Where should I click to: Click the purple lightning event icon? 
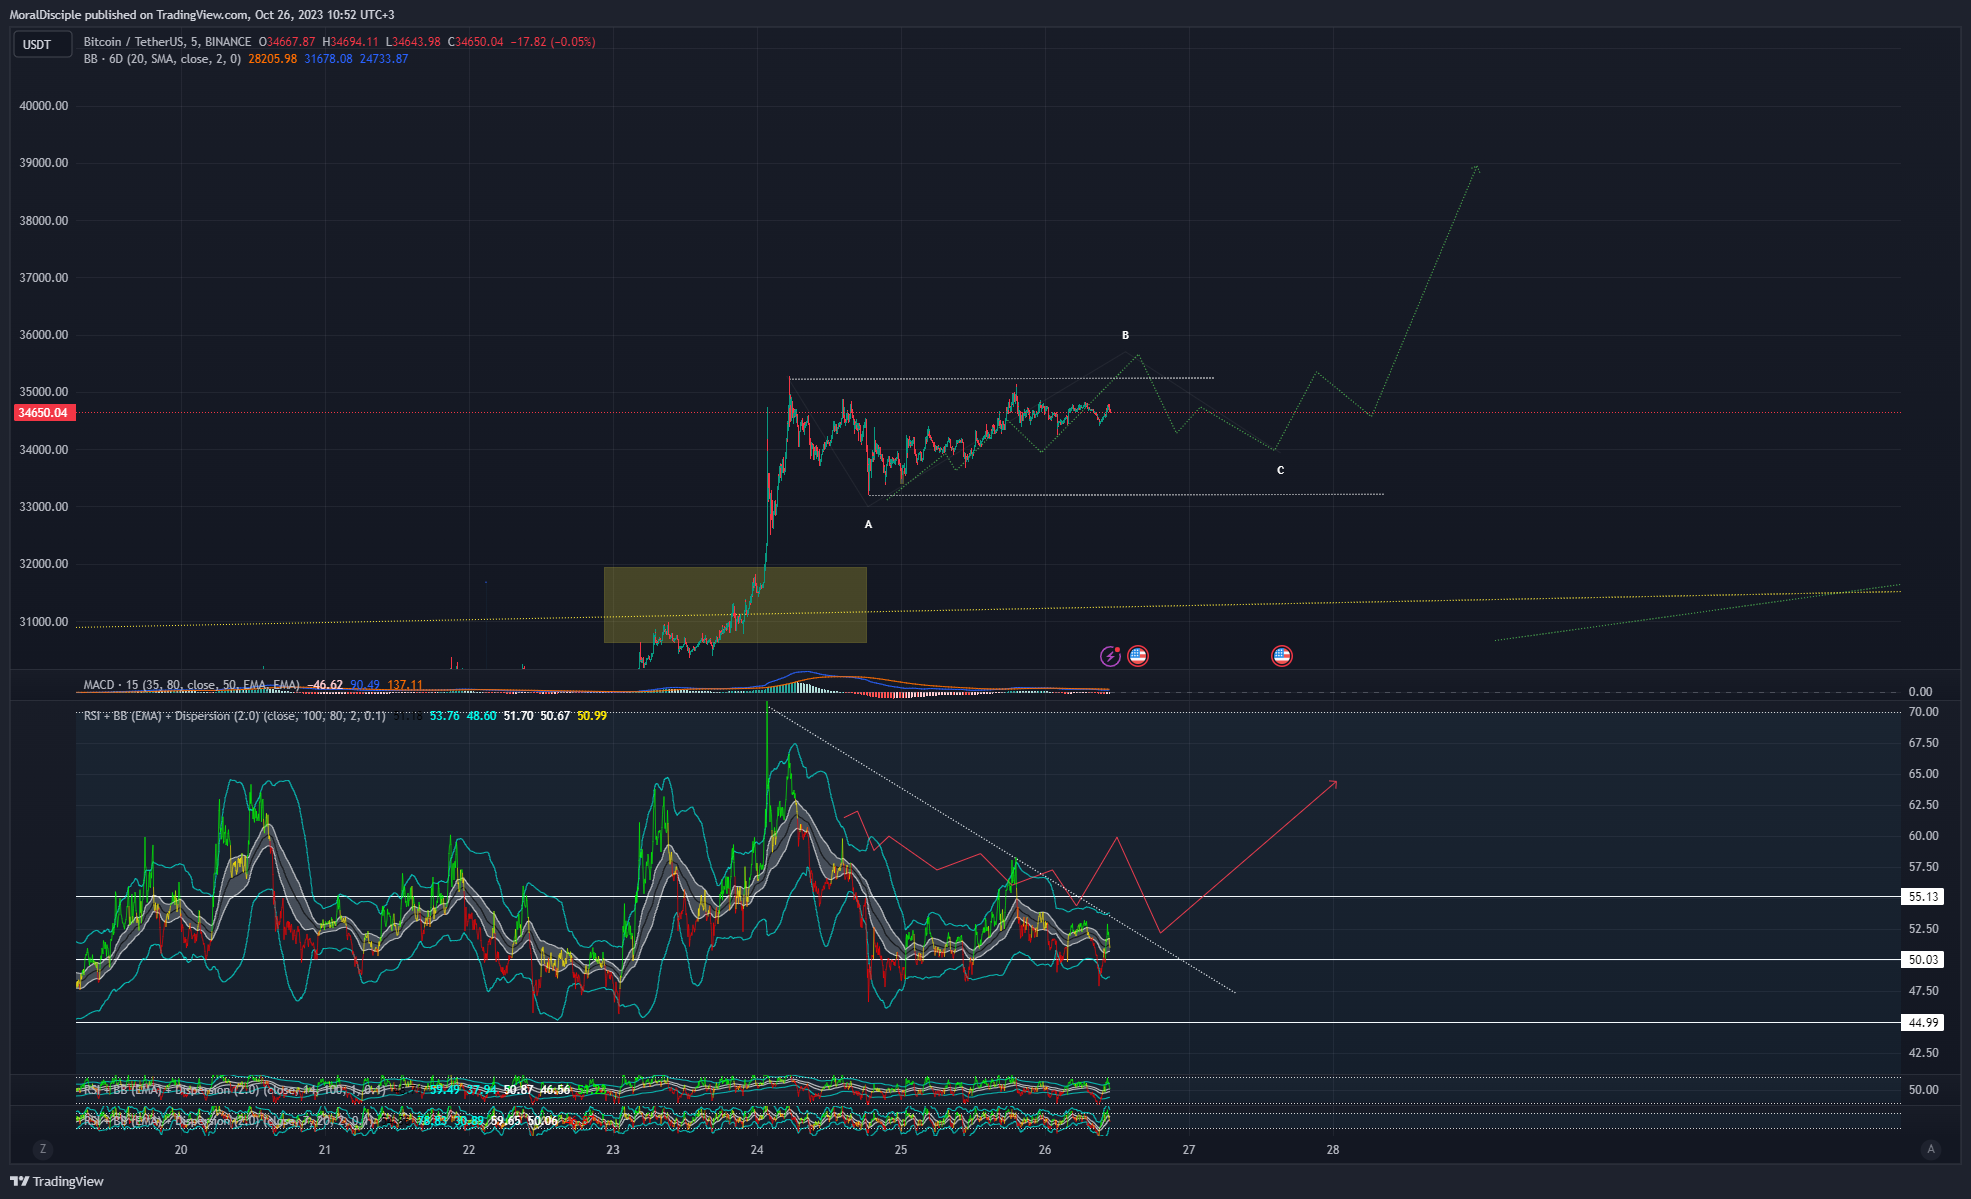tap(1110, 656)
